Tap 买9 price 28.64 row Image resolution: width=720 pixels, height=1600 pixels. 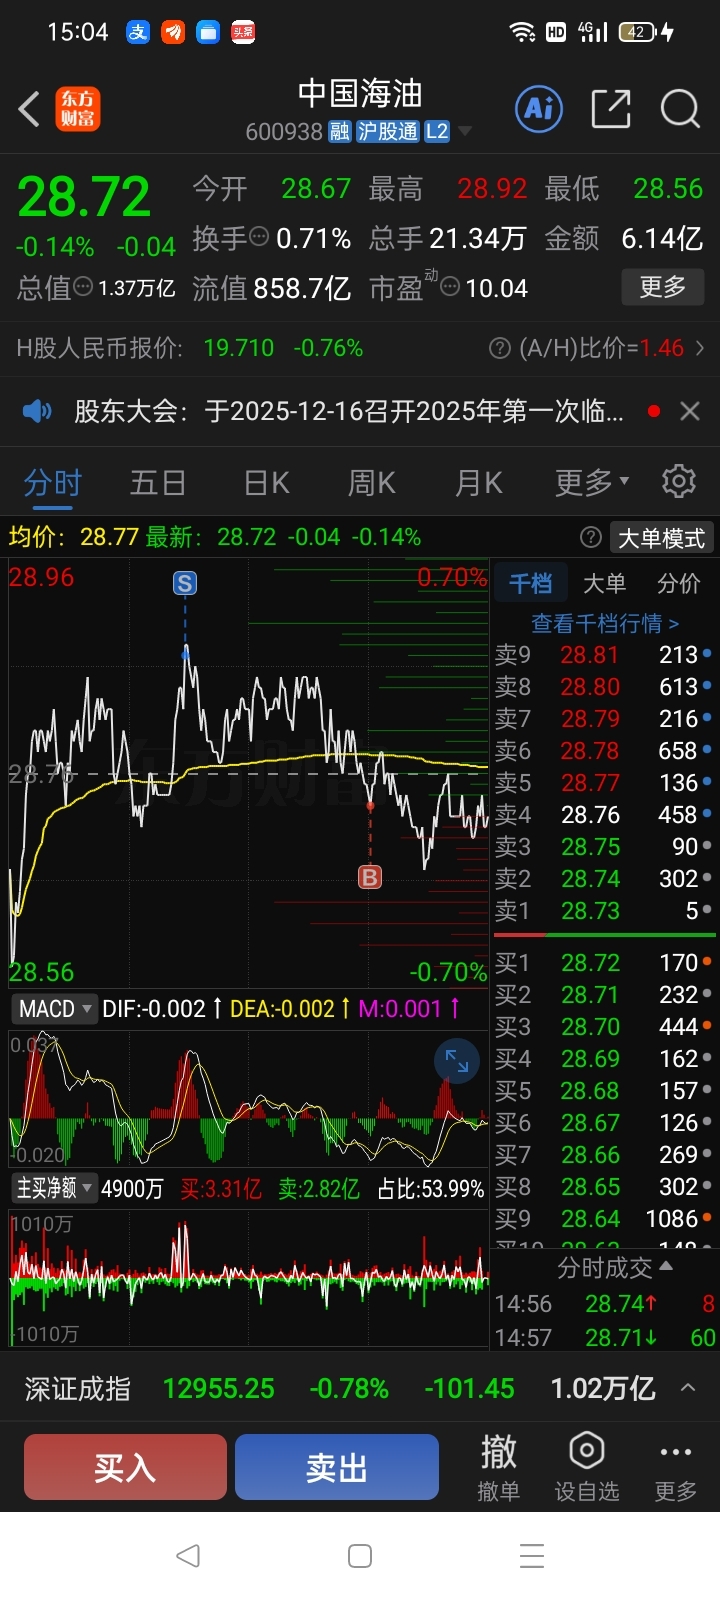[x=604, y=1219]
